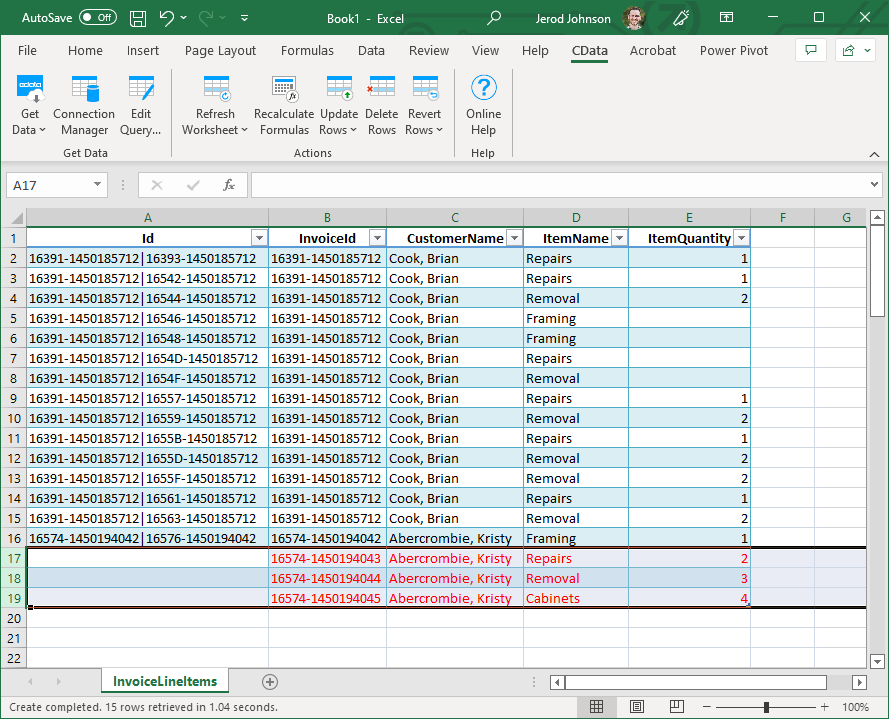Image resolution: width=889 pixels, height=719 pixels.
Task: Open the Connection Manager
Action: pyautogui.click(x=84, y=105)
